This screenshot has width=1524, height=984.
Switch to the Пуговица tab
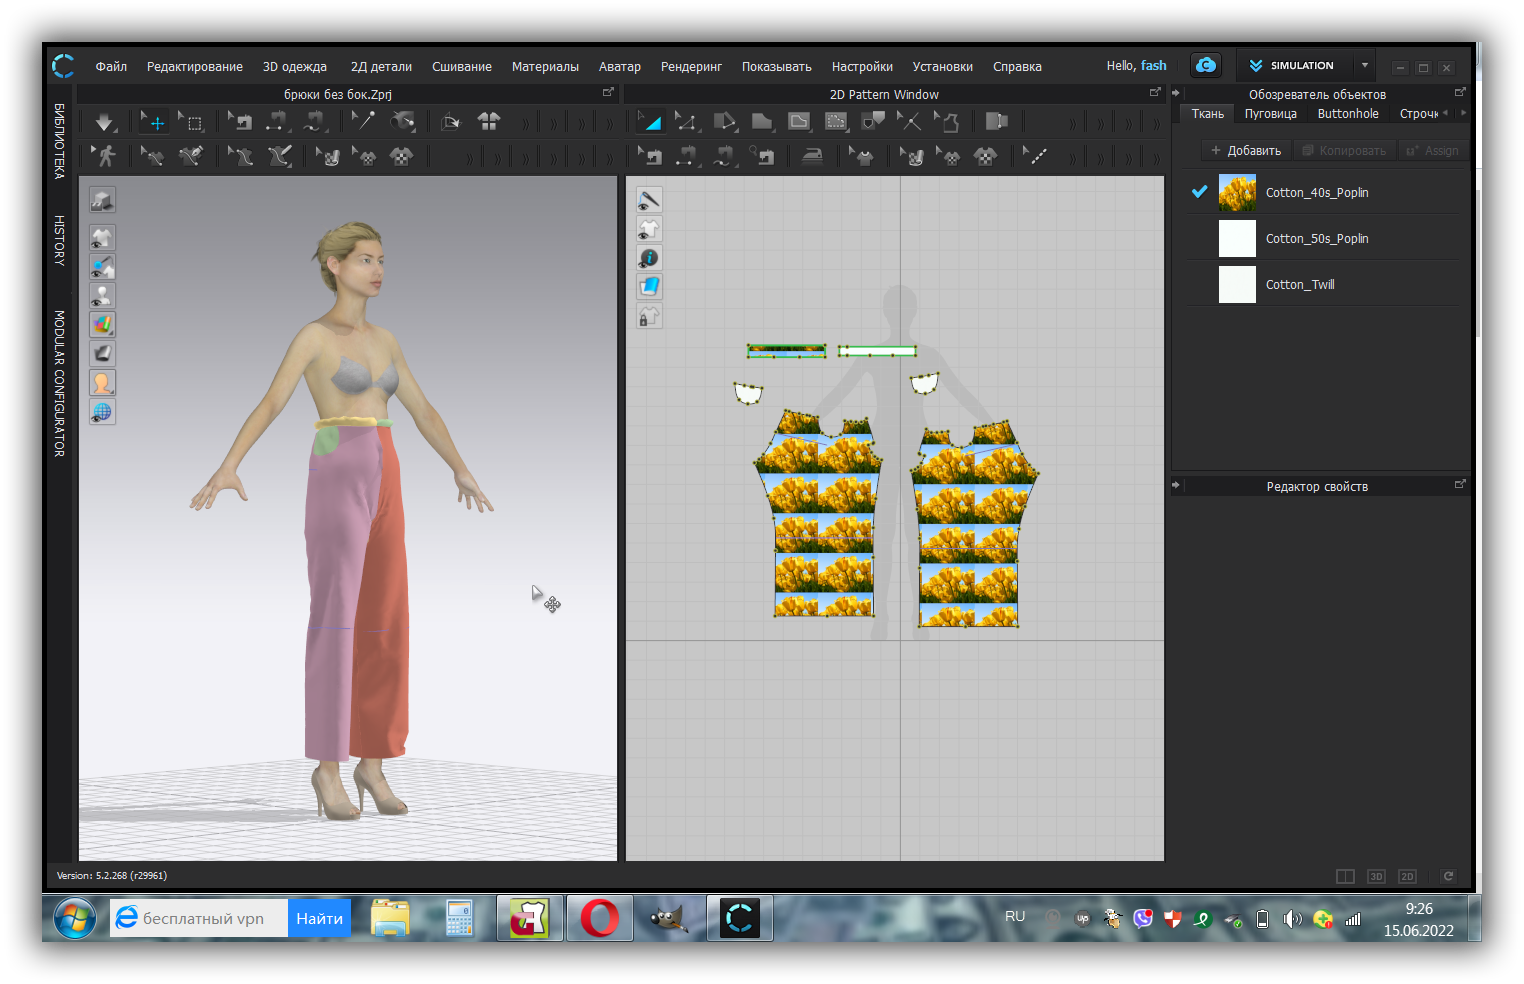[x=1271, y=114]
